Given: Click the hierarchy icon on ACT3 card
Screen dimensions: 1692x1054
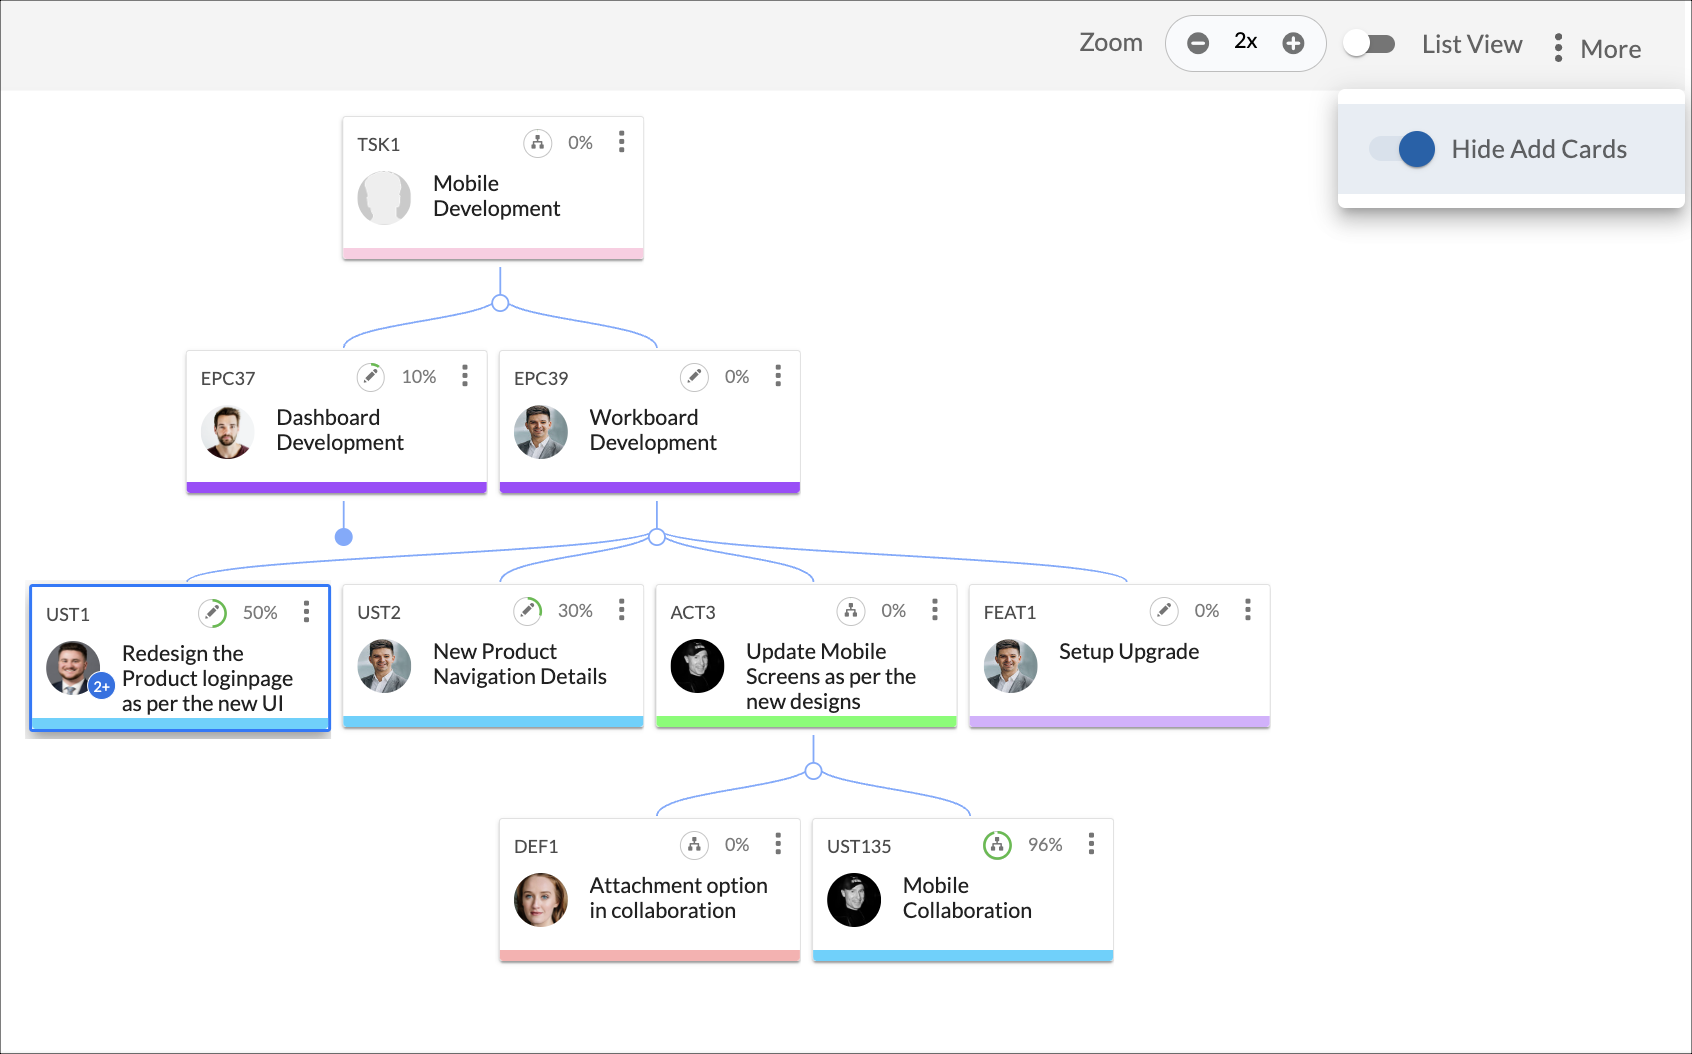Looking at the screenshot, I should [x=850, y=611].
